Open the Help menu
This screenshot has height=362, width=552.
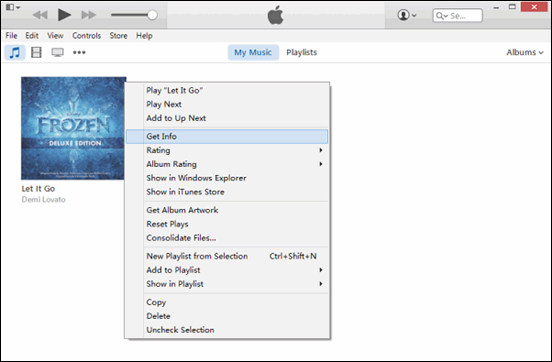[144, 36]
